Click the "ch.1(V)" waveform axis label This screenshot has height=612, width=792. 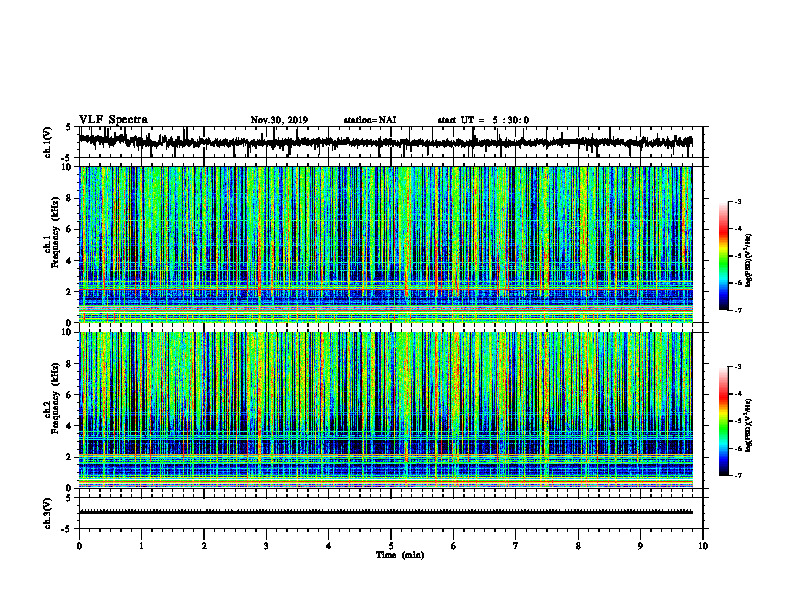(x=47, y=142)
